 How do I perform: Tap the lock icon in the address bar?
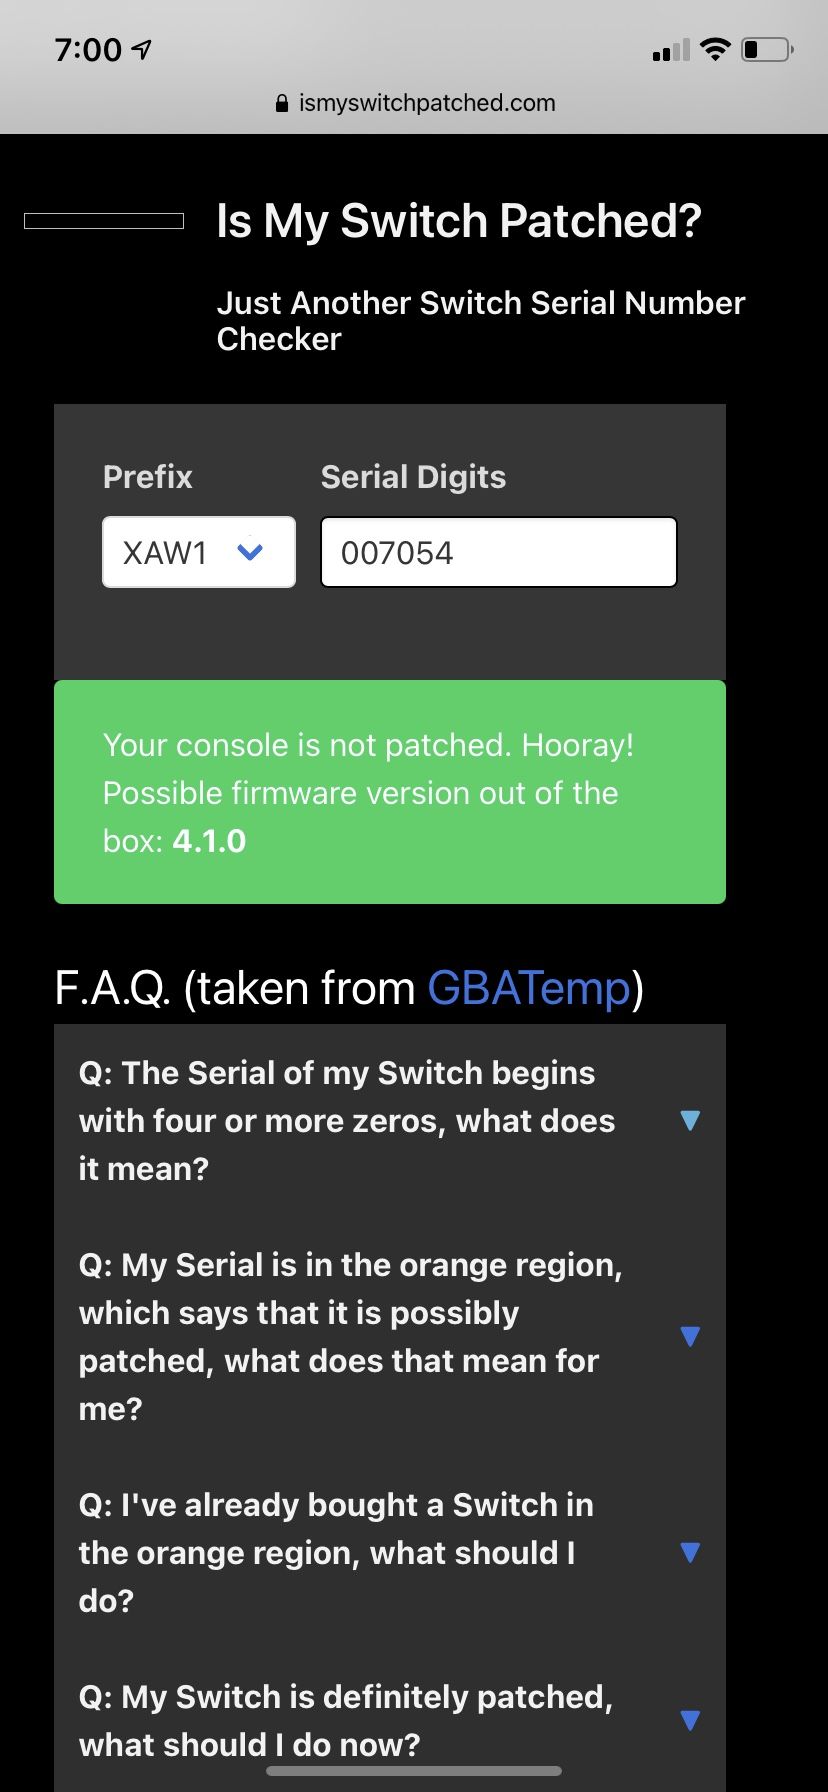click(282, 103)
